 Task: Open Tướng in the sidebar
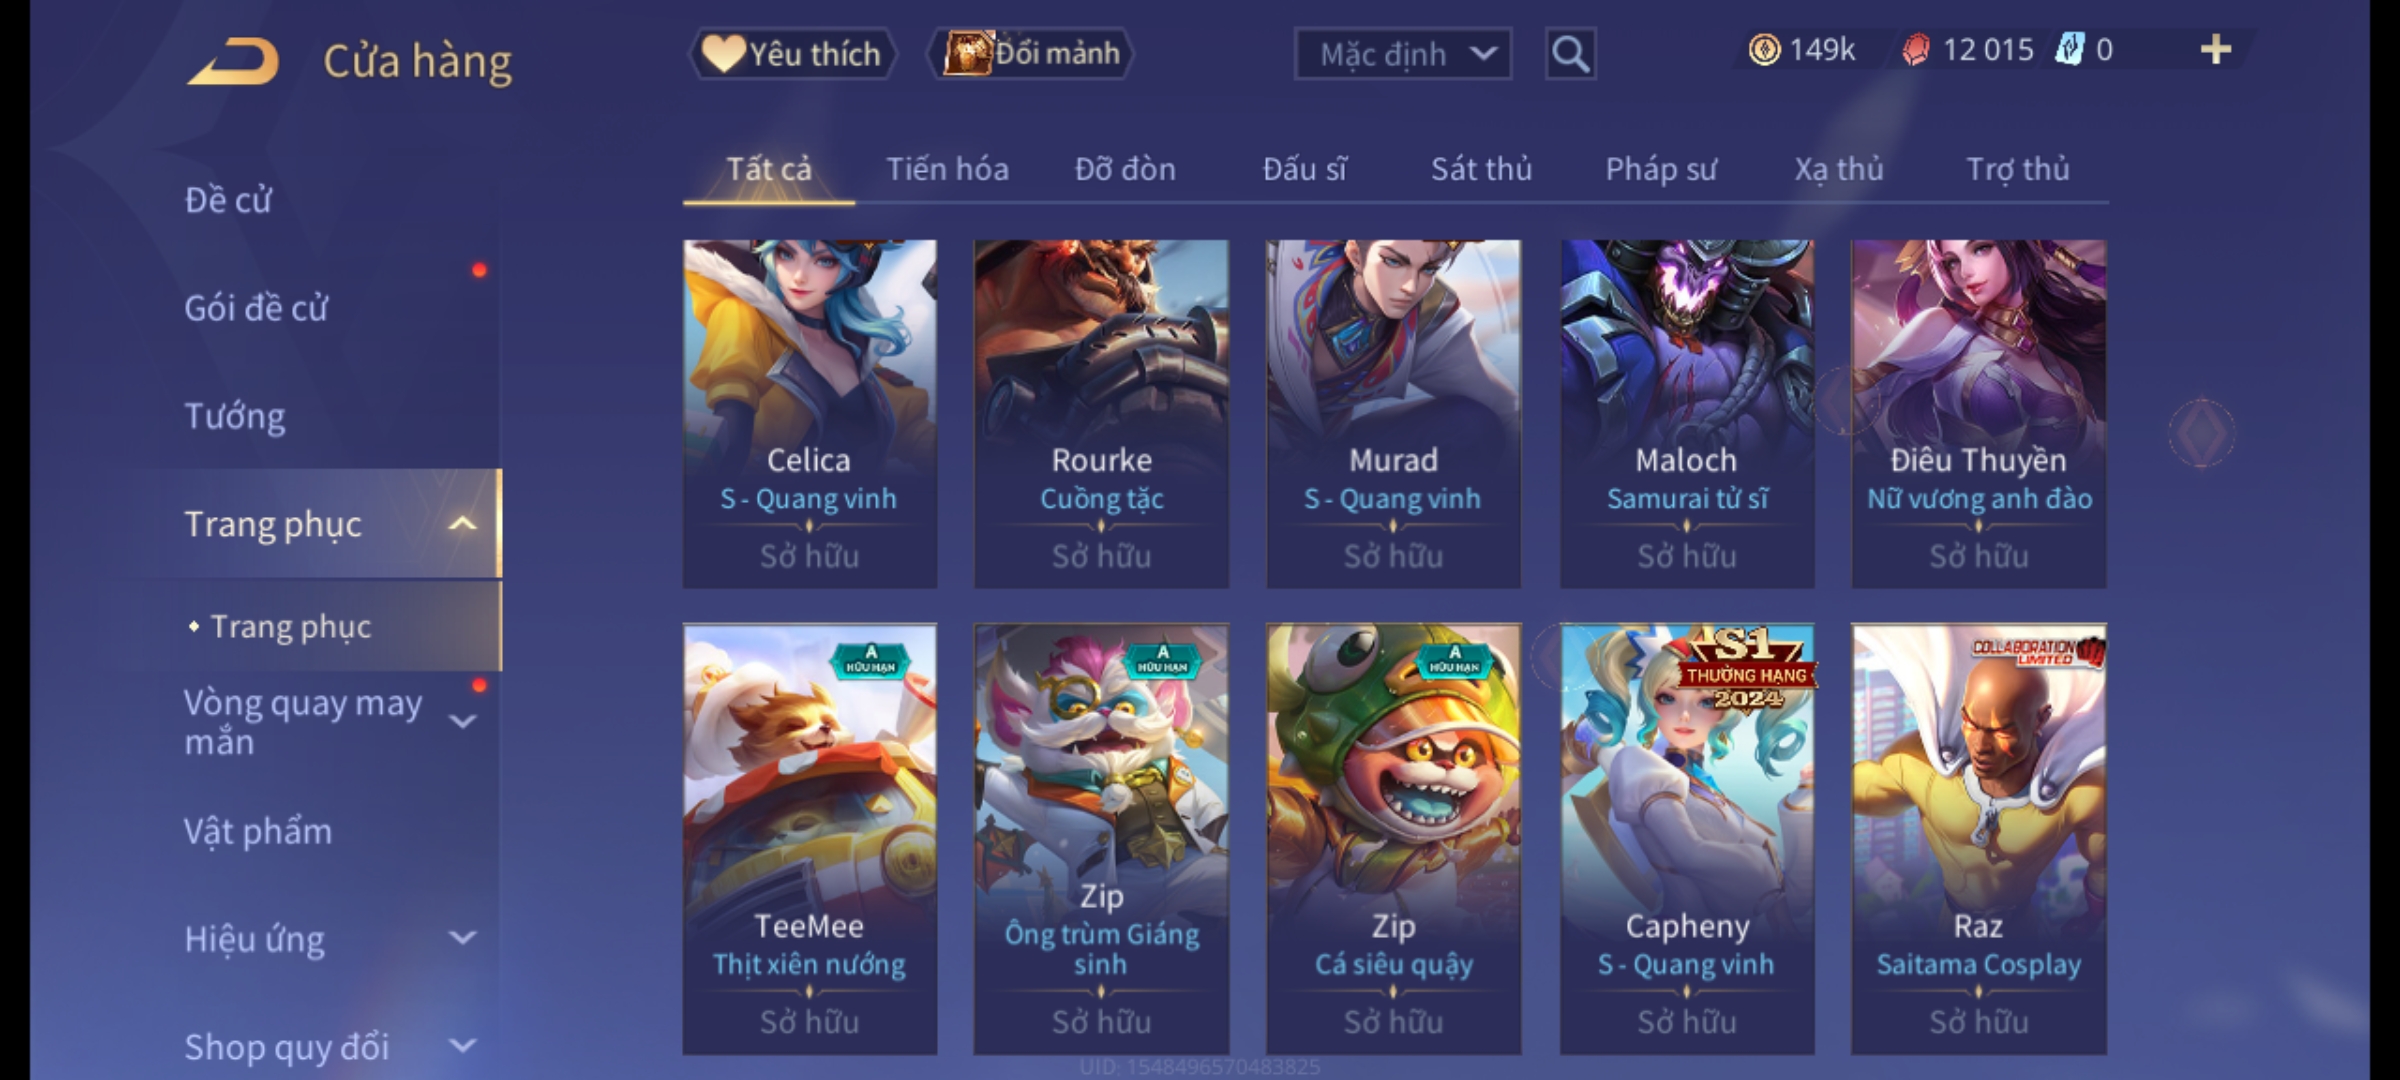pos(235,416)
